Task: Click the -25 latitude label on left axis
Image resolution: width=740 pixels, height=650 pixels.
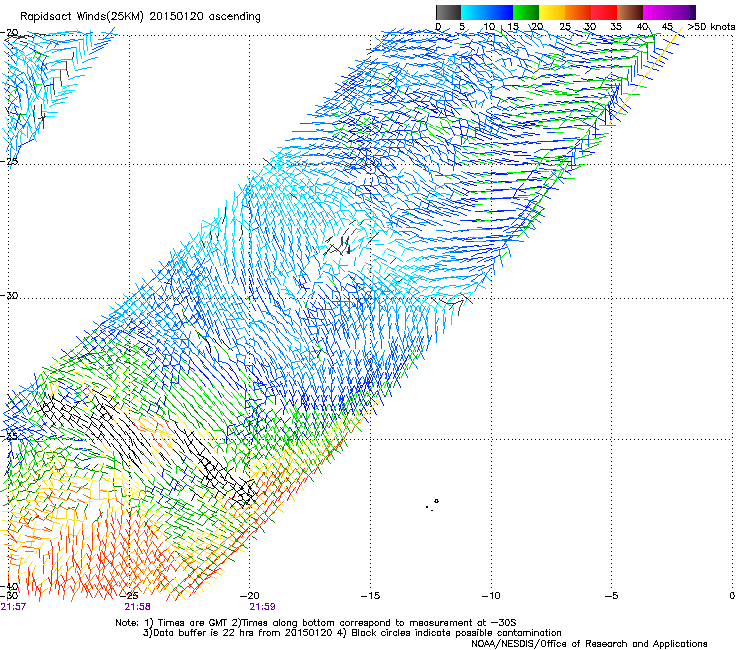Action: tap(9, 161)
